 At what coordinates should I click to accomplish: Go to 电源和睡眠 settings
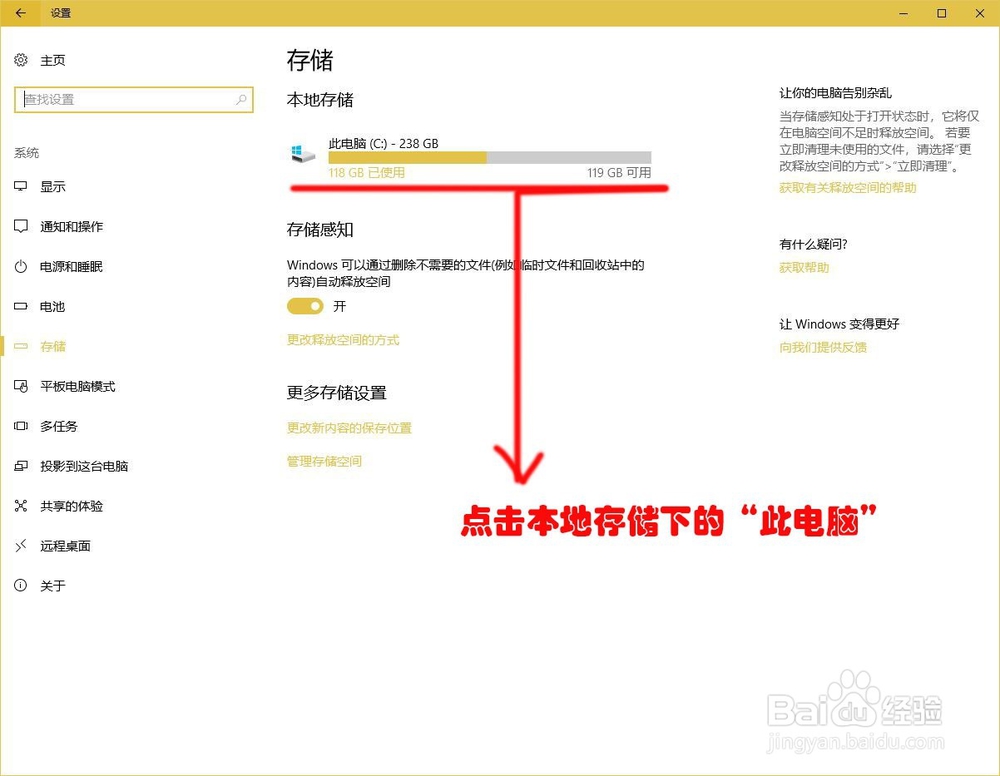tap(71, 267)
